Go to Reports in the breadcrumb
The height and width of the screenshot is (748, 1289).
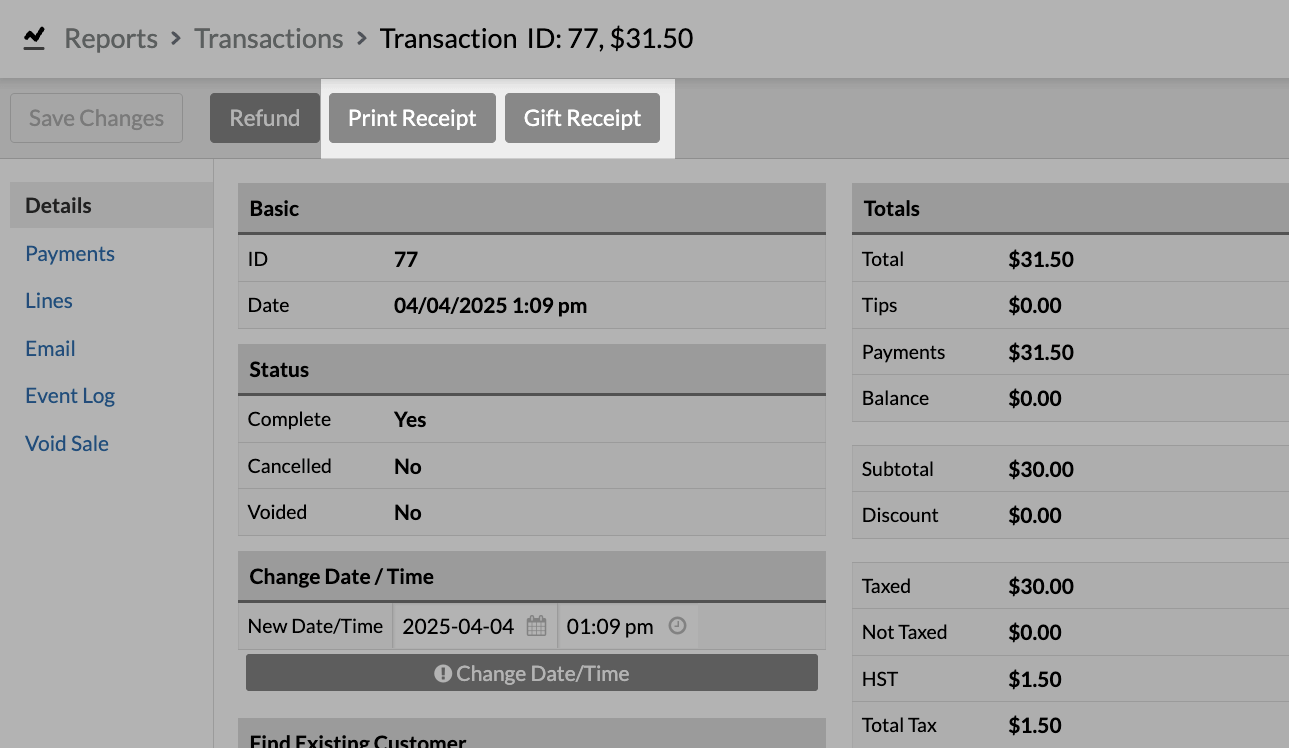click(111, 39)
